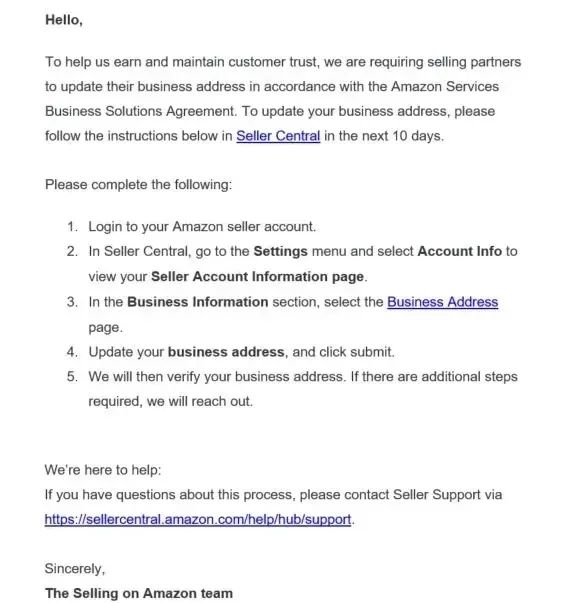Click the "We're here to help:" heading
The width and height of the screenshot is (570, 603).
pyautogui.click(x=103, y=470)
